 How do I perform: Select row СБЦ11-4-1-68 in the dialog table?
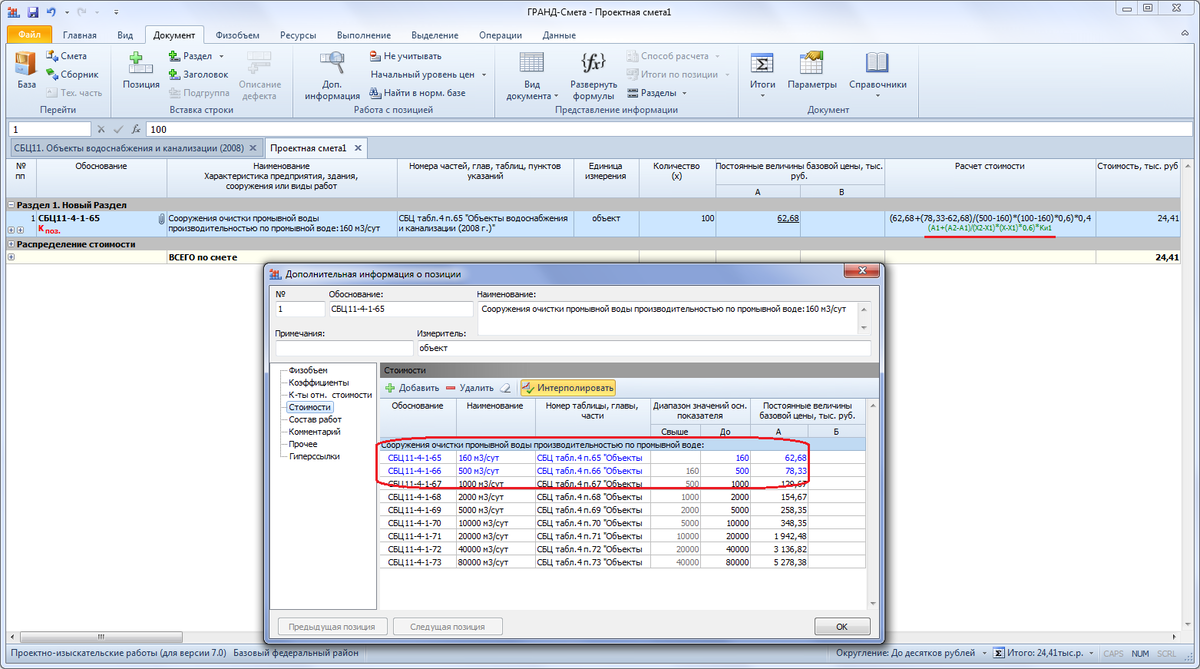click(x=622, y=496)
